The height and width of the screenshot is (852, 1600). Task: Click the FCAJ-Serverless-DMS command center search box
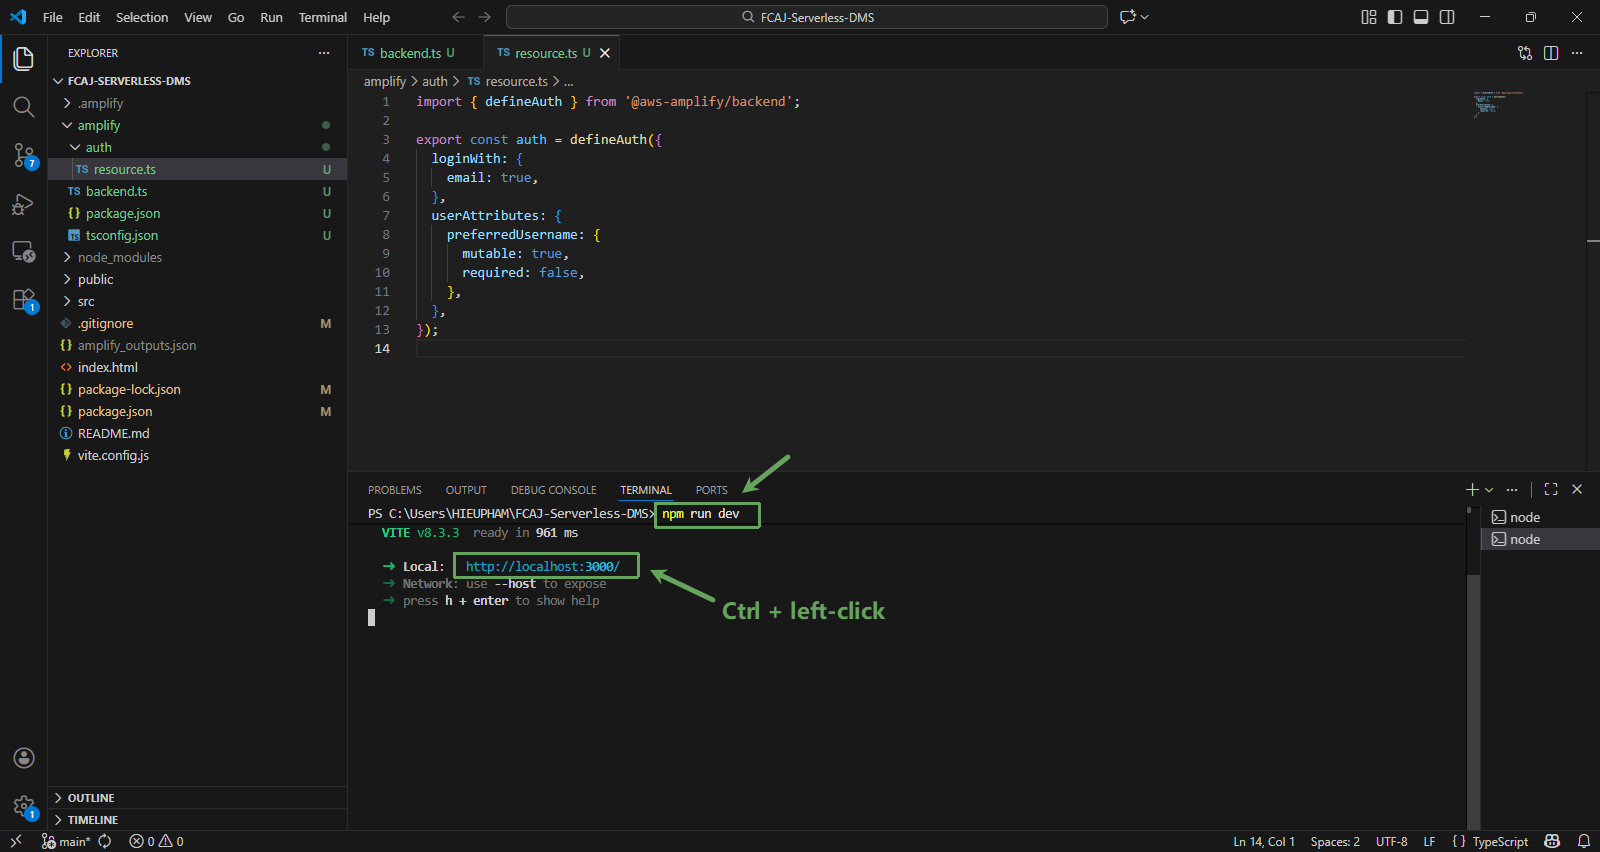(807, 17)
